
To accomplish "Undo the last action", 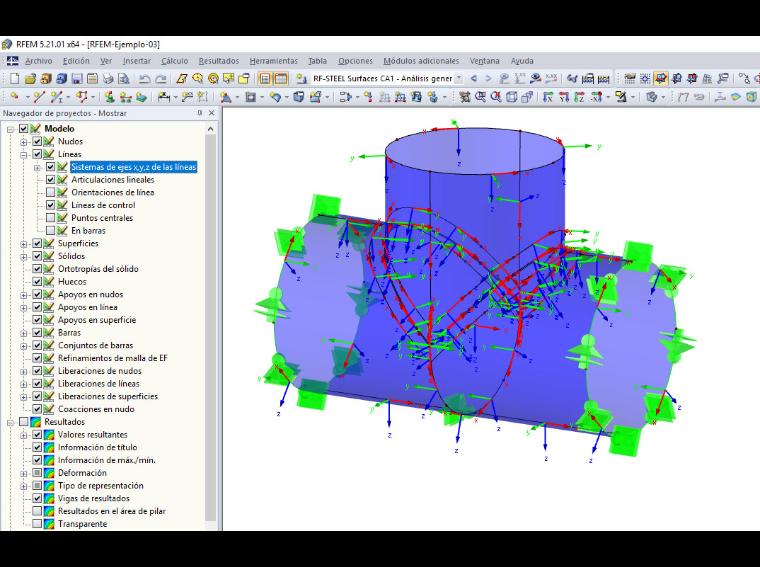I will click(x=144, y=79).
